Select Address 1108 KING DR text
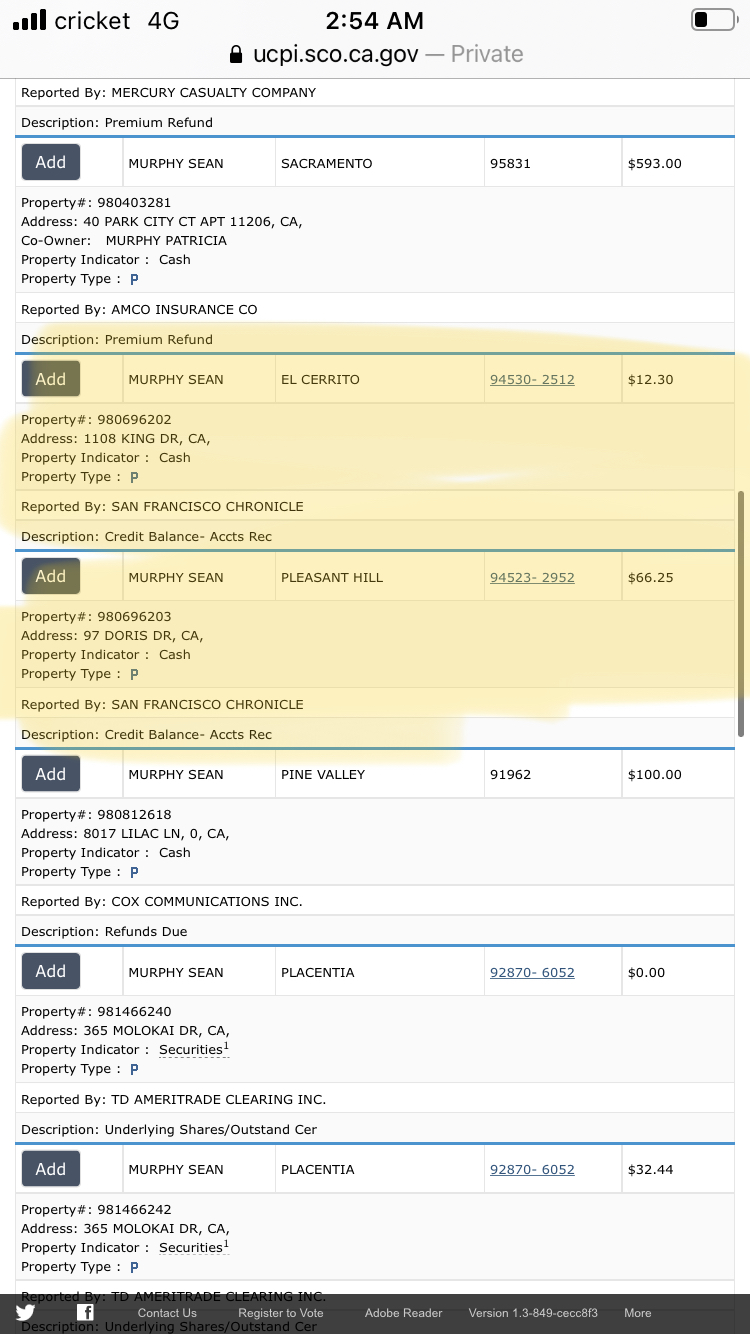The height and width of the screenshot is (1334, 750). click(x=116, y=439)
